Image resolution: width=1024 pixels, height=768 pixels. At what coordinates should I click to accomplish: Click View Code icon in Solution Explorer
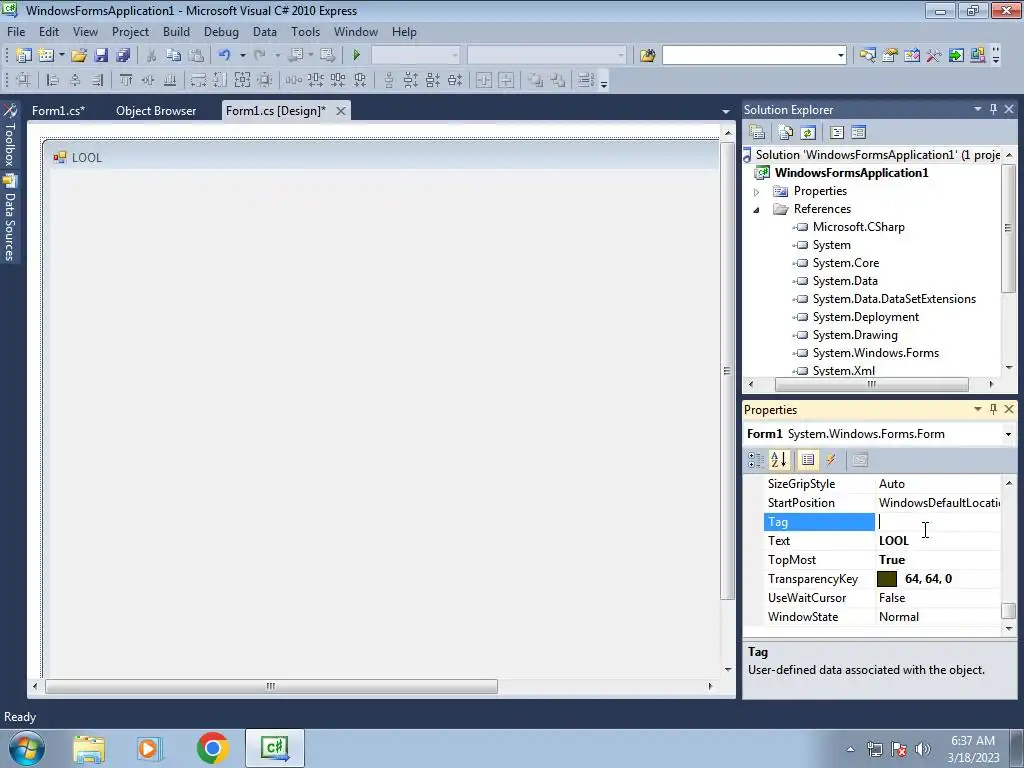coord(837,133)
